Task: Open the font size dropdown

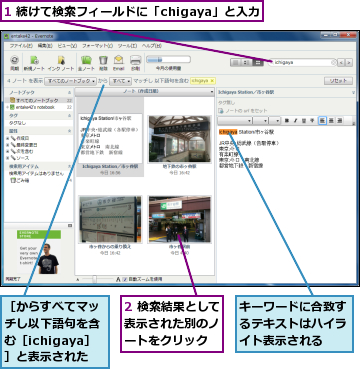Action: tap(261, 121)
